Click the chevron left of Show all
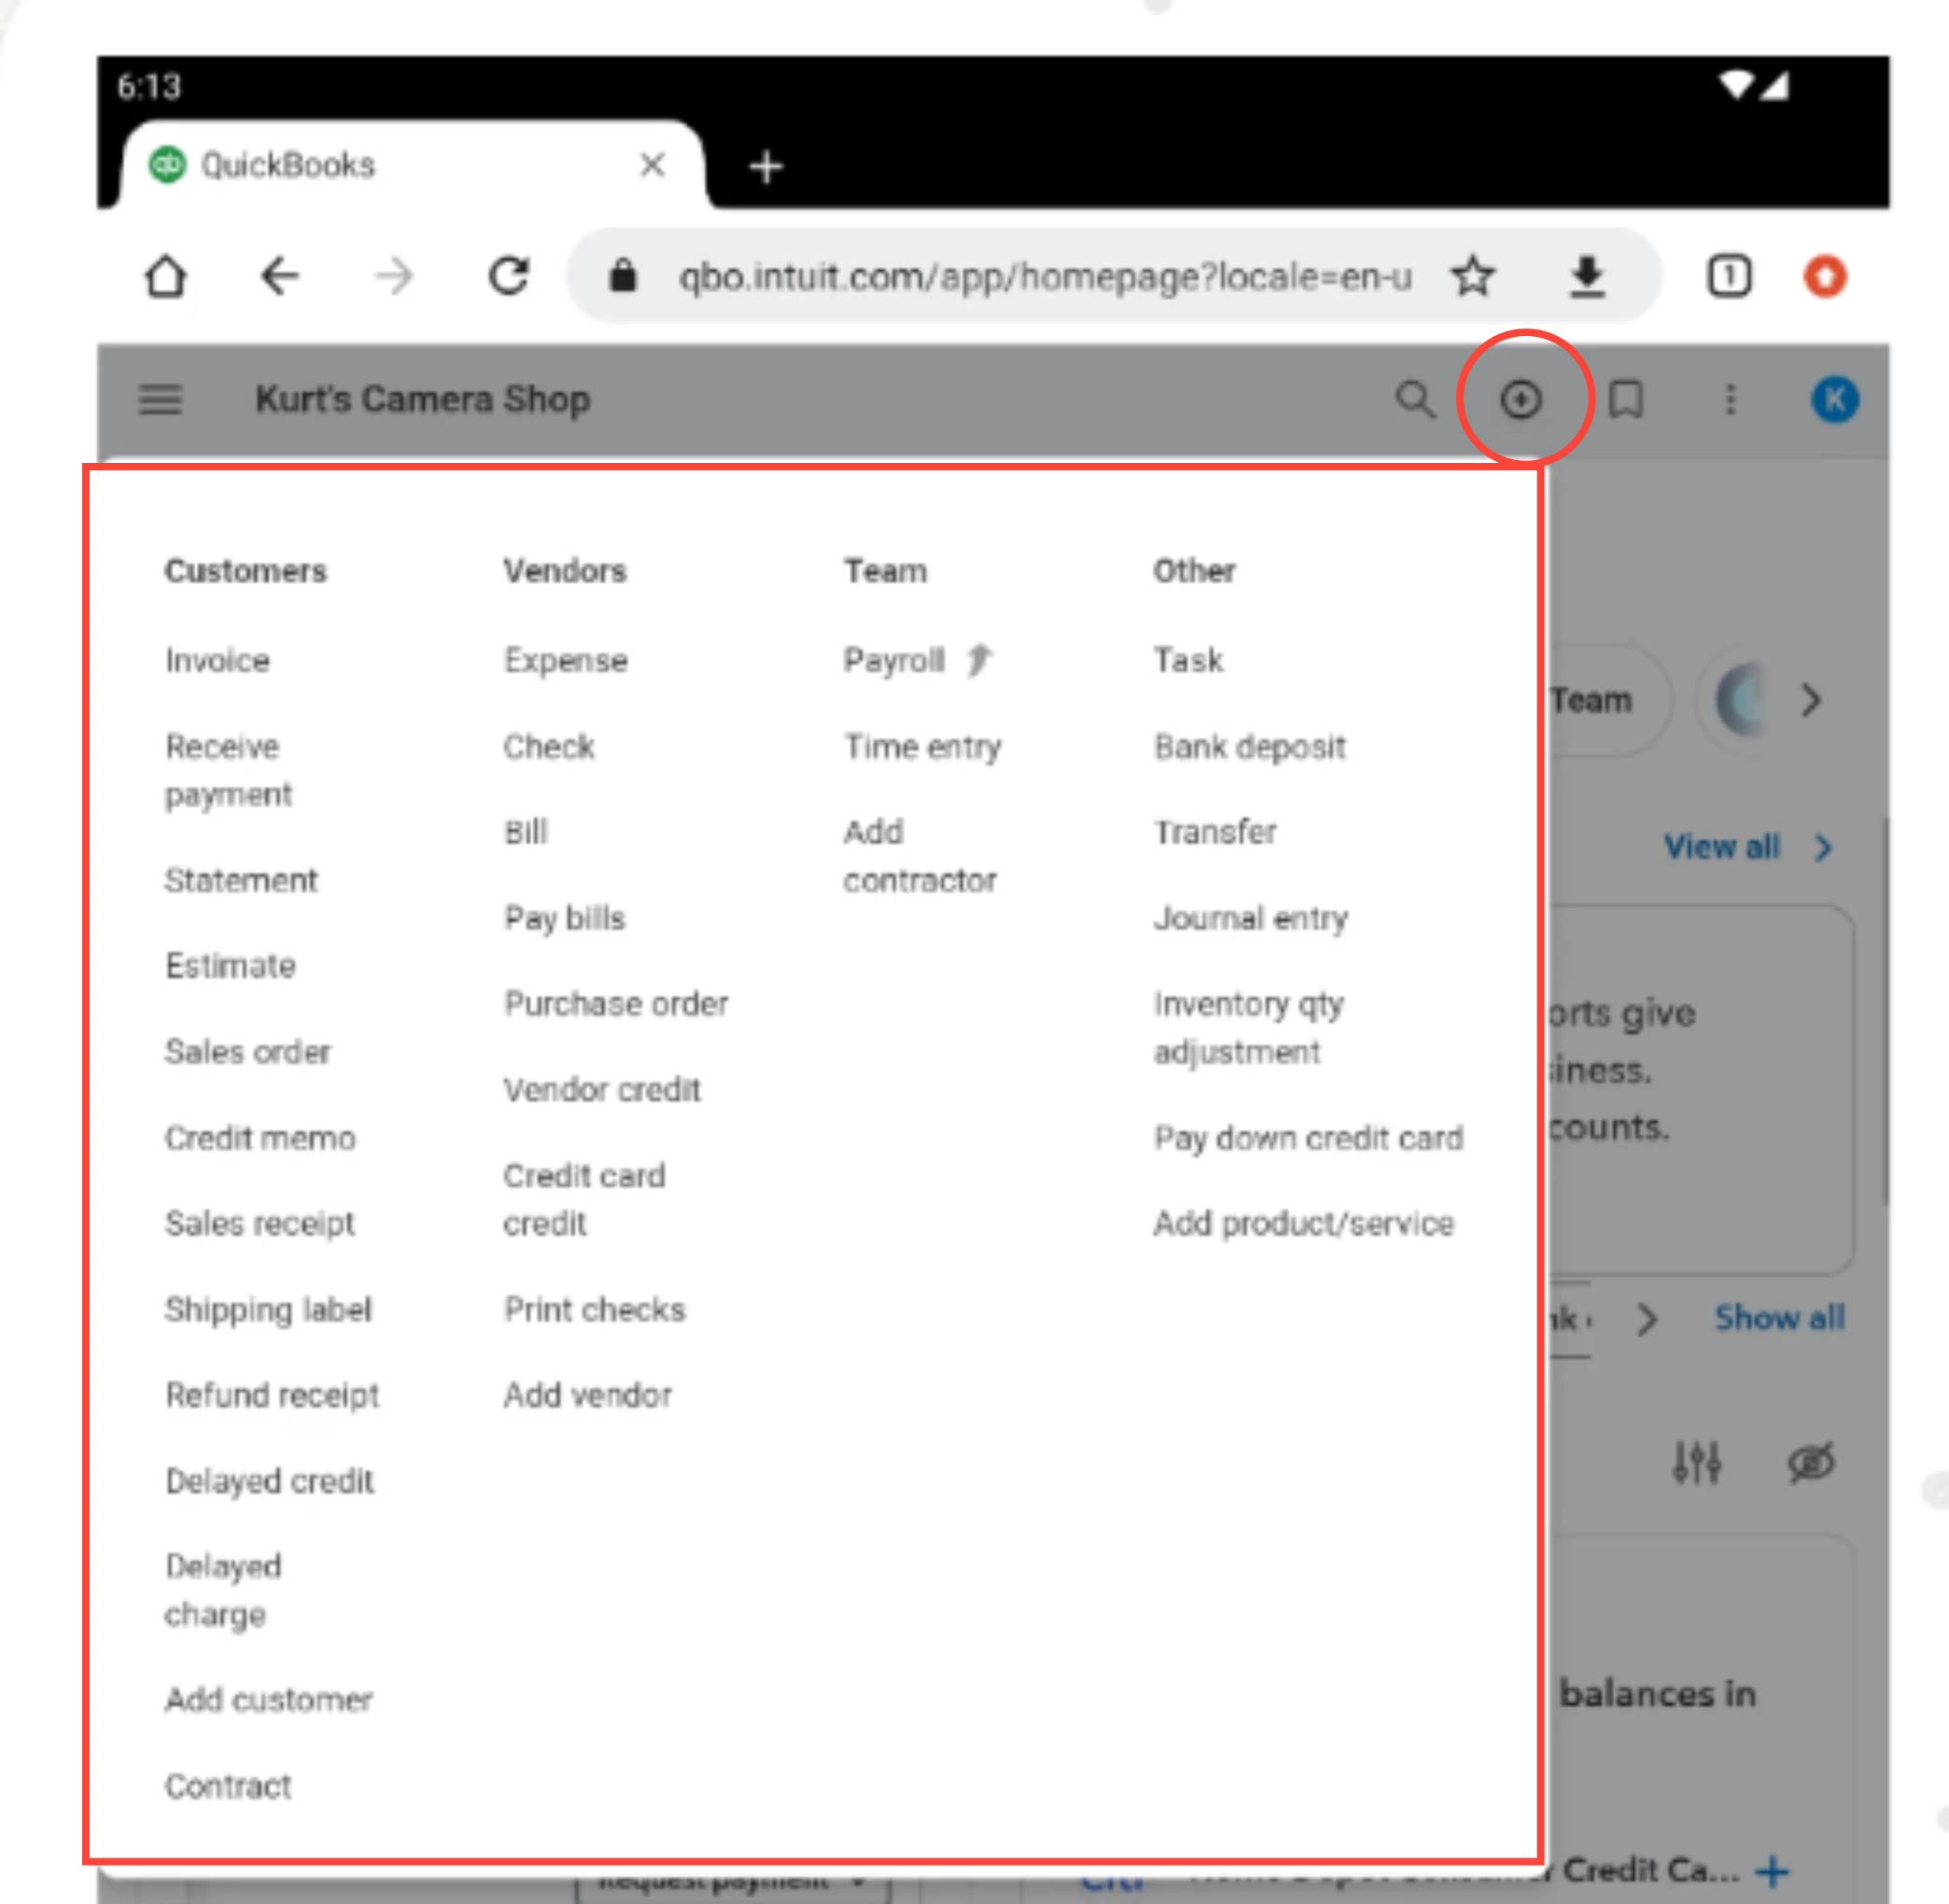This screenshot has height=1904, width=1949. point(1647,1319)
